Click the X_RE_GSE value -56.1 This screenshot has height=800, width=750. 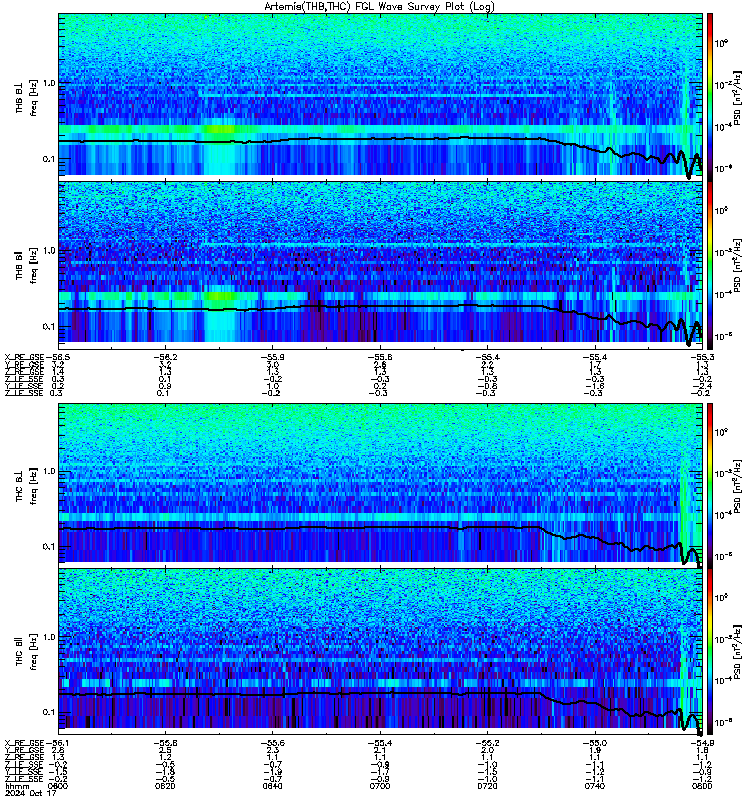pyautogui.click(x=57, y=743)
